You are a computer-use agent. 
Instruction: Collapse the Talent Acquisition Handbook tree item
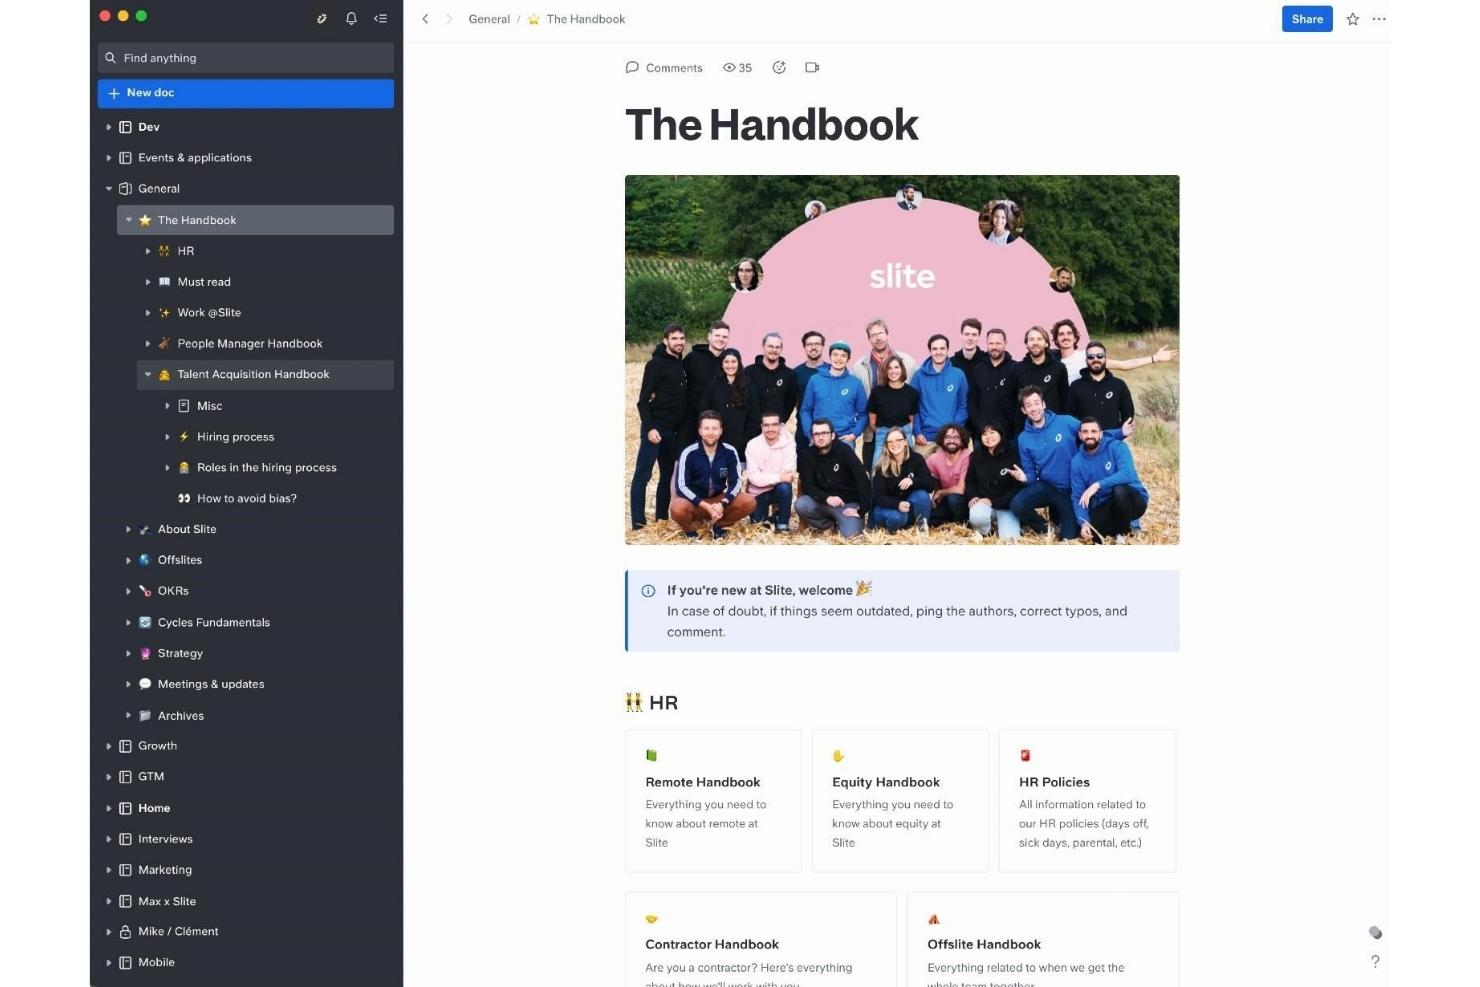[x=148, y=374]
